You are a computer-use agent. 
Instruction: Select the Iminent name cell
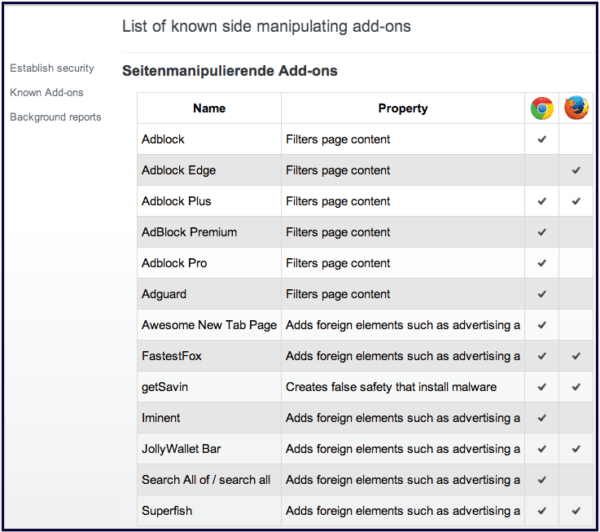click(x=209, y=418)
